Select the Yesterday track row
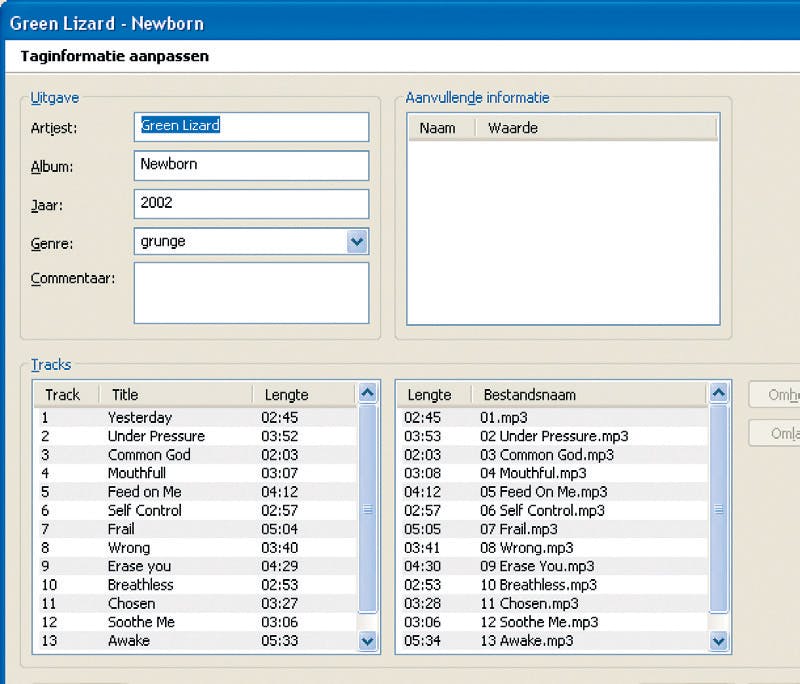Screen dimensions: 800x684 (x=140, y=417)
